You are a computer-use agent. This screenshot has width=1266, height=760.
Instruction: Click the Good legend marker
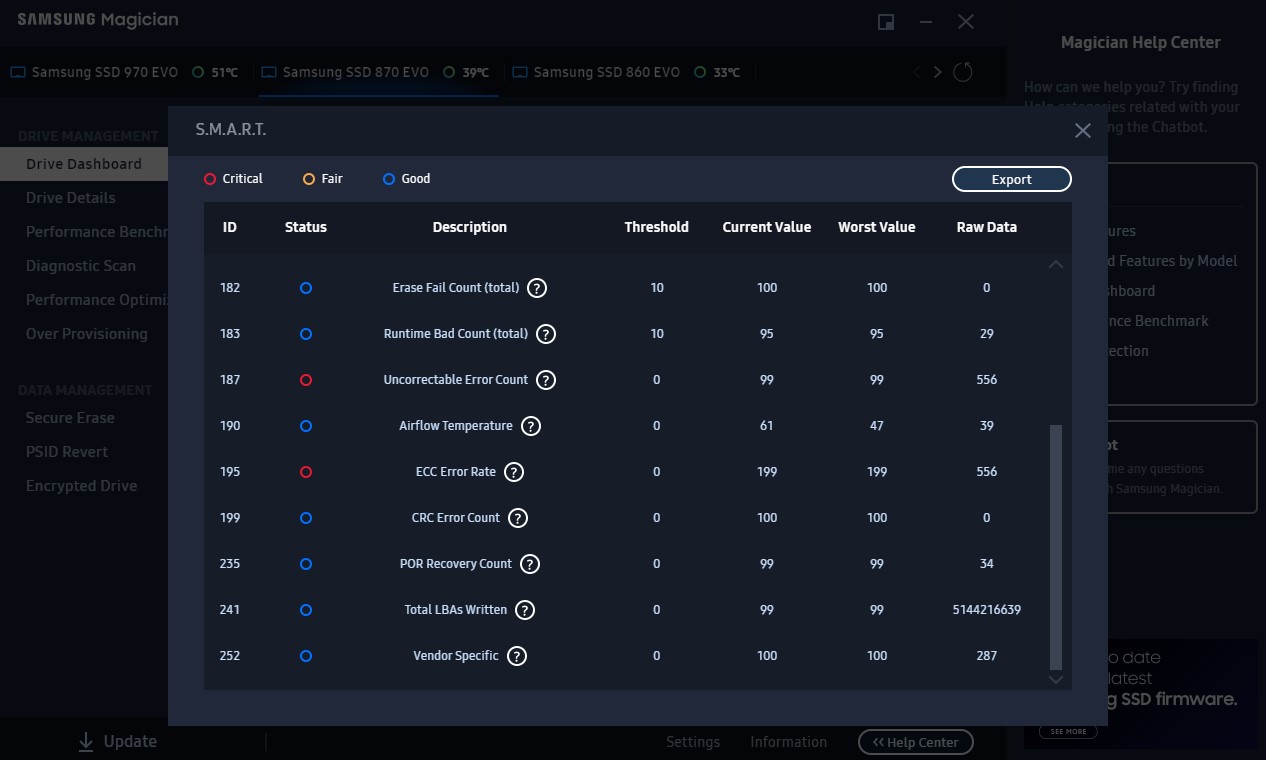(389, 179)
